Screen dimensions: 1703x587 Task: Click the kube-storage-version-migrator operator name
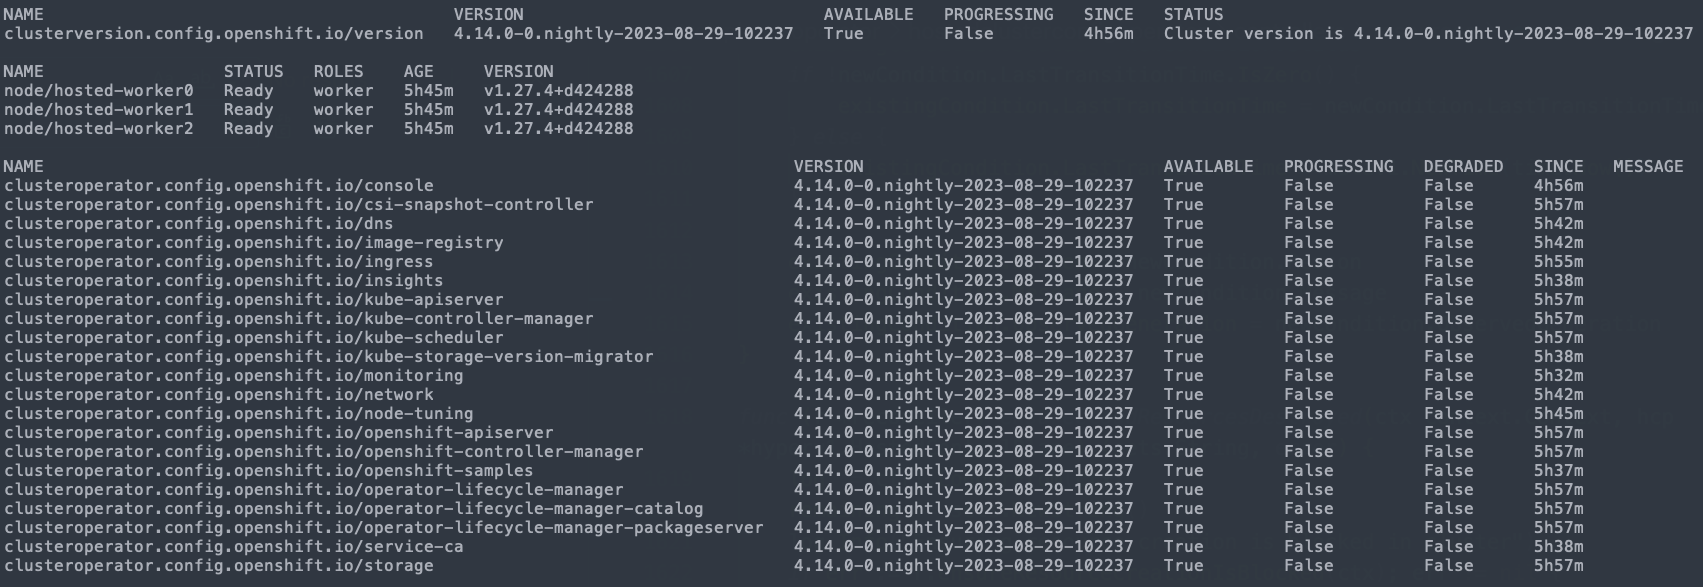[329, 357]
